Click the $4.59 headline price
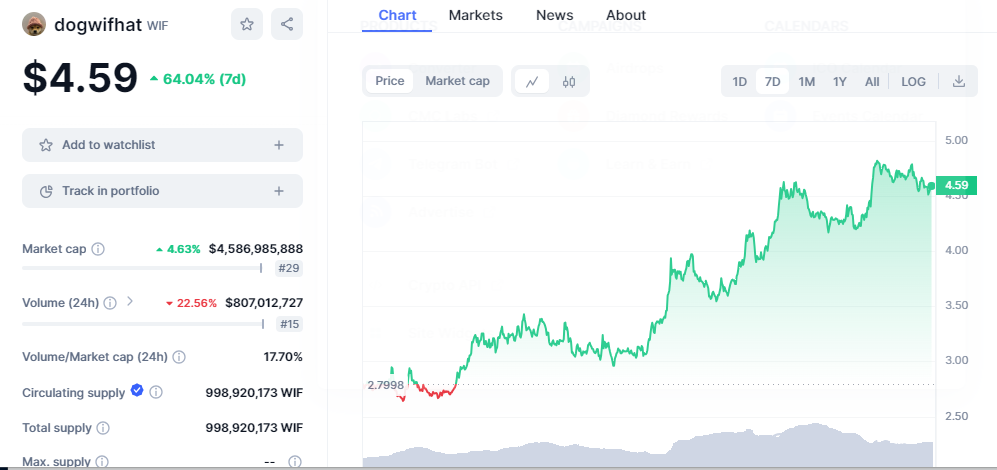 tap(80, 79)
